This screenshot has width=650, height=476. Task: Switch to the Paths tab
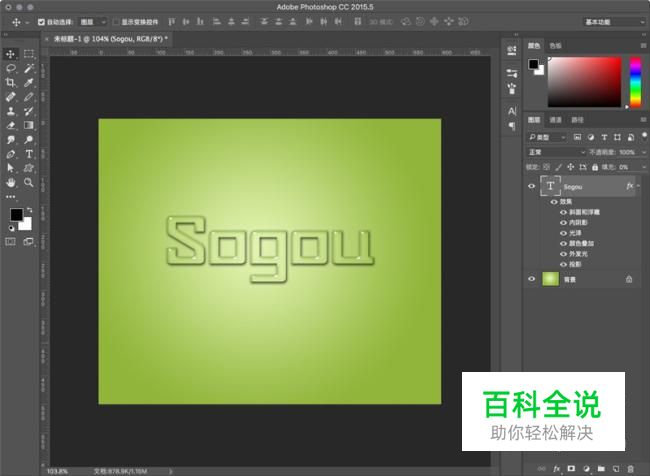pos(577,120)
